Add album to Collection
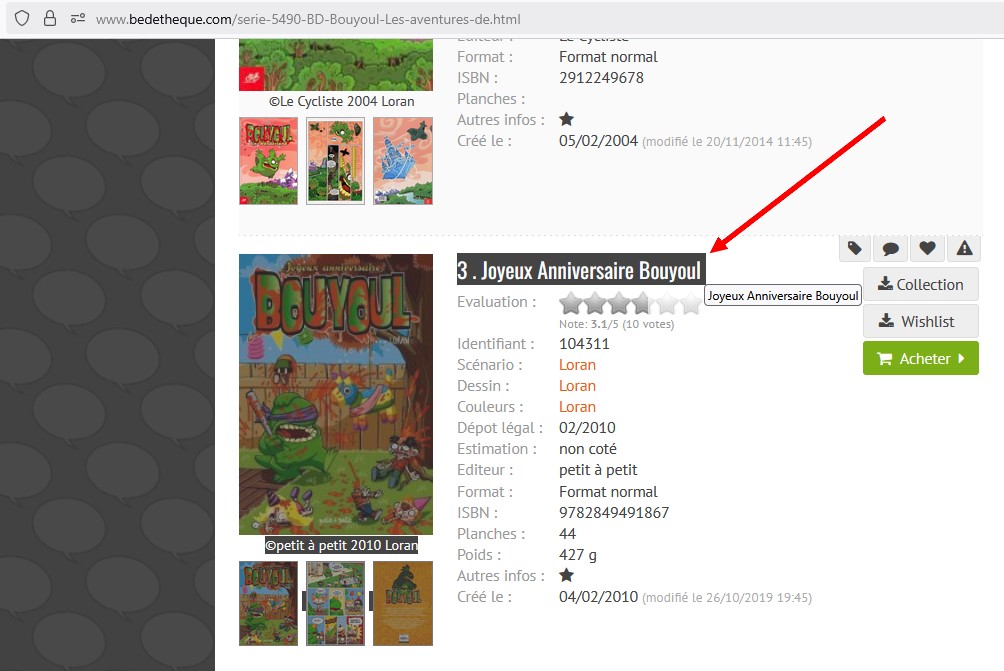Viewport: 1004px width, 671px height. (x=921, y=284)
